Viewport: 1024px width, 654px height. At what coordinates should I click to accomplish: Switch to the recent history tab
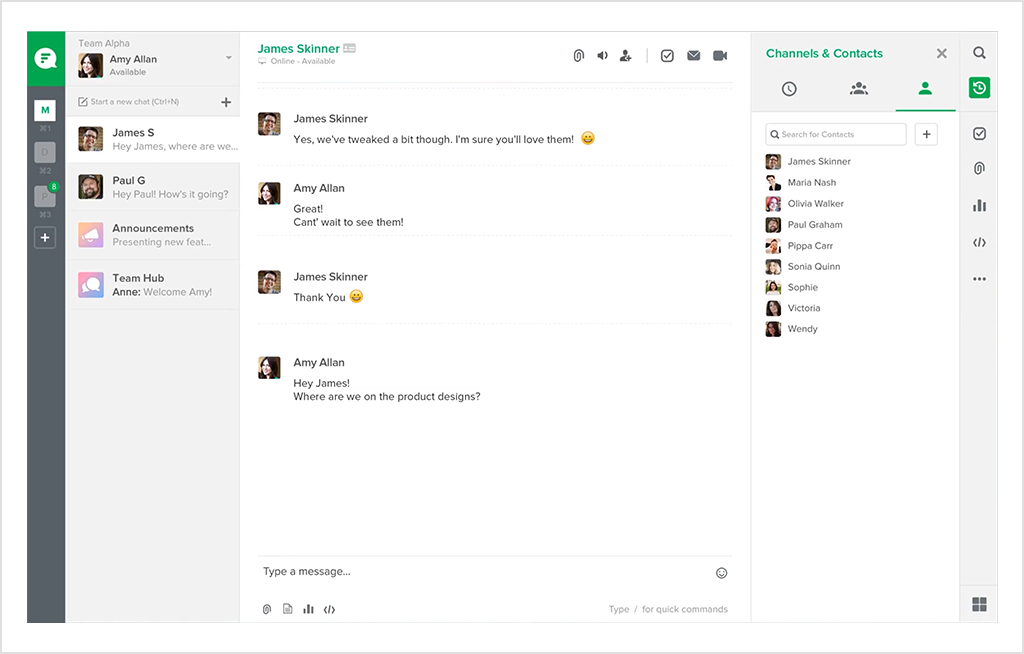pos(789,88)
